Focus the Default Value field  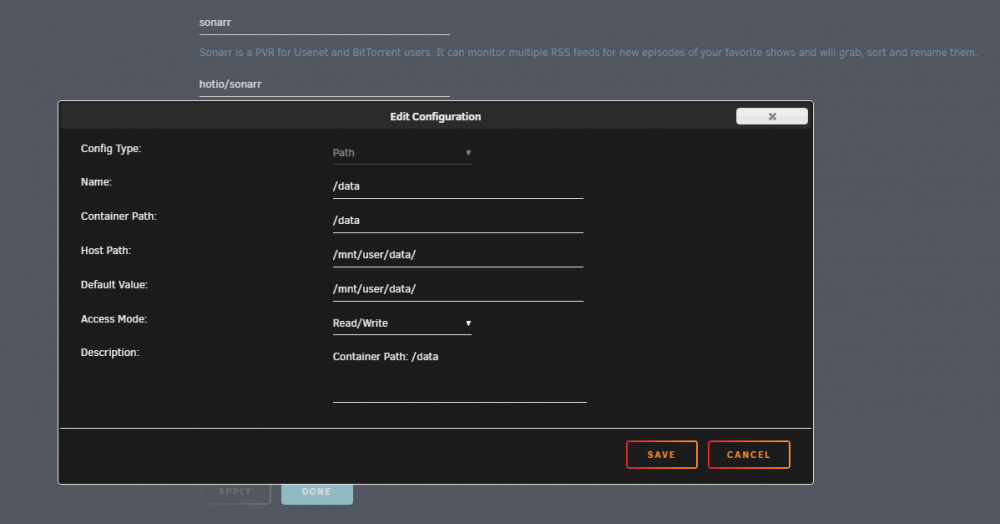click(x=458, y=289)
